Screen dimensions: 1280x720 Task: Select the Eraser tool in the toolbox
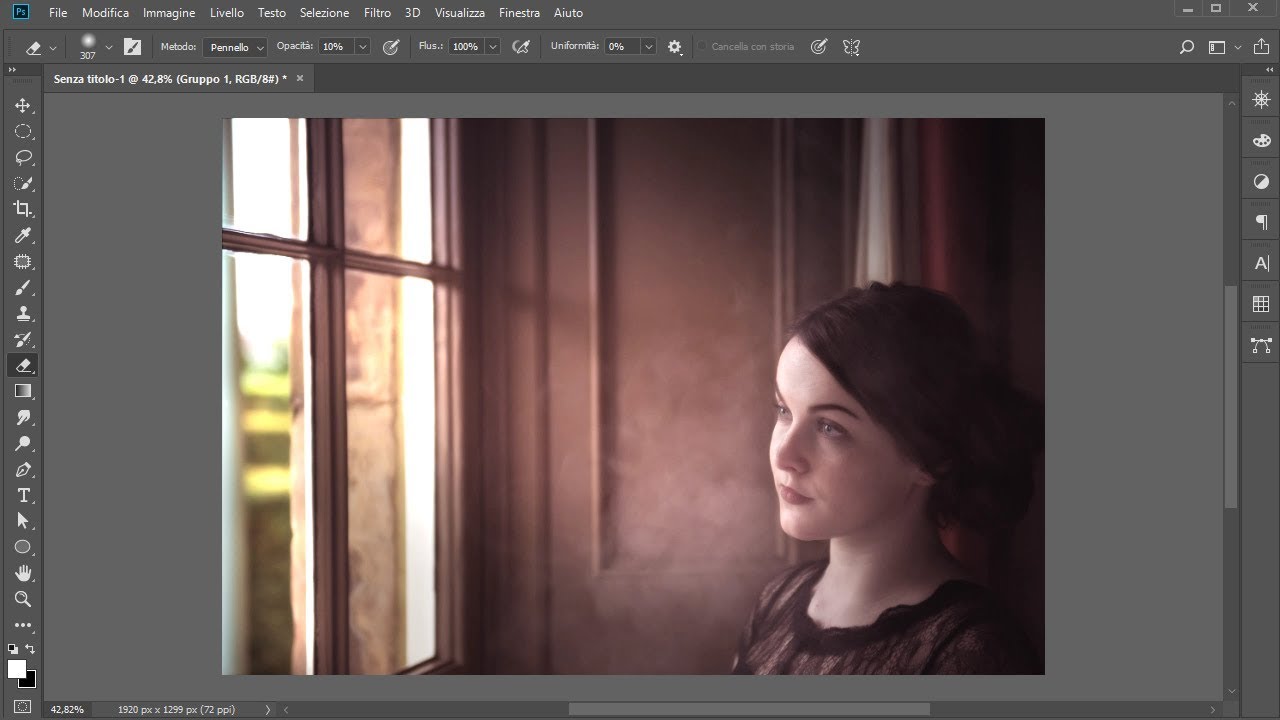point(23,366)
